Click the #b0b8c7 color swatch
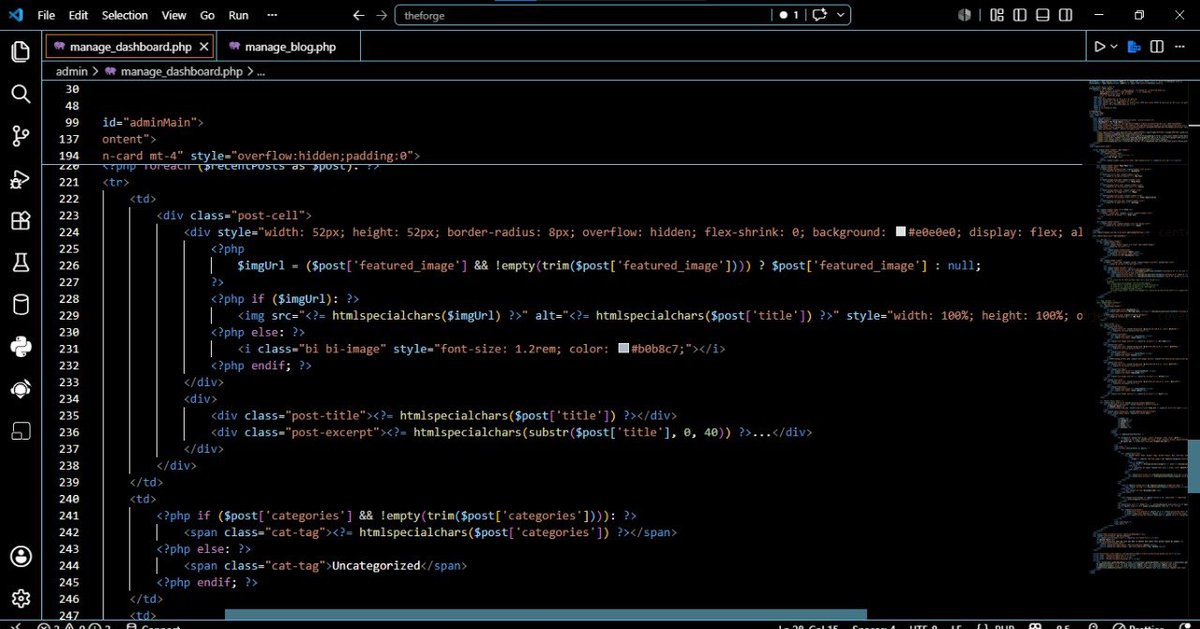This screenshot has height=629, width=1200. (x=623, y=348)
